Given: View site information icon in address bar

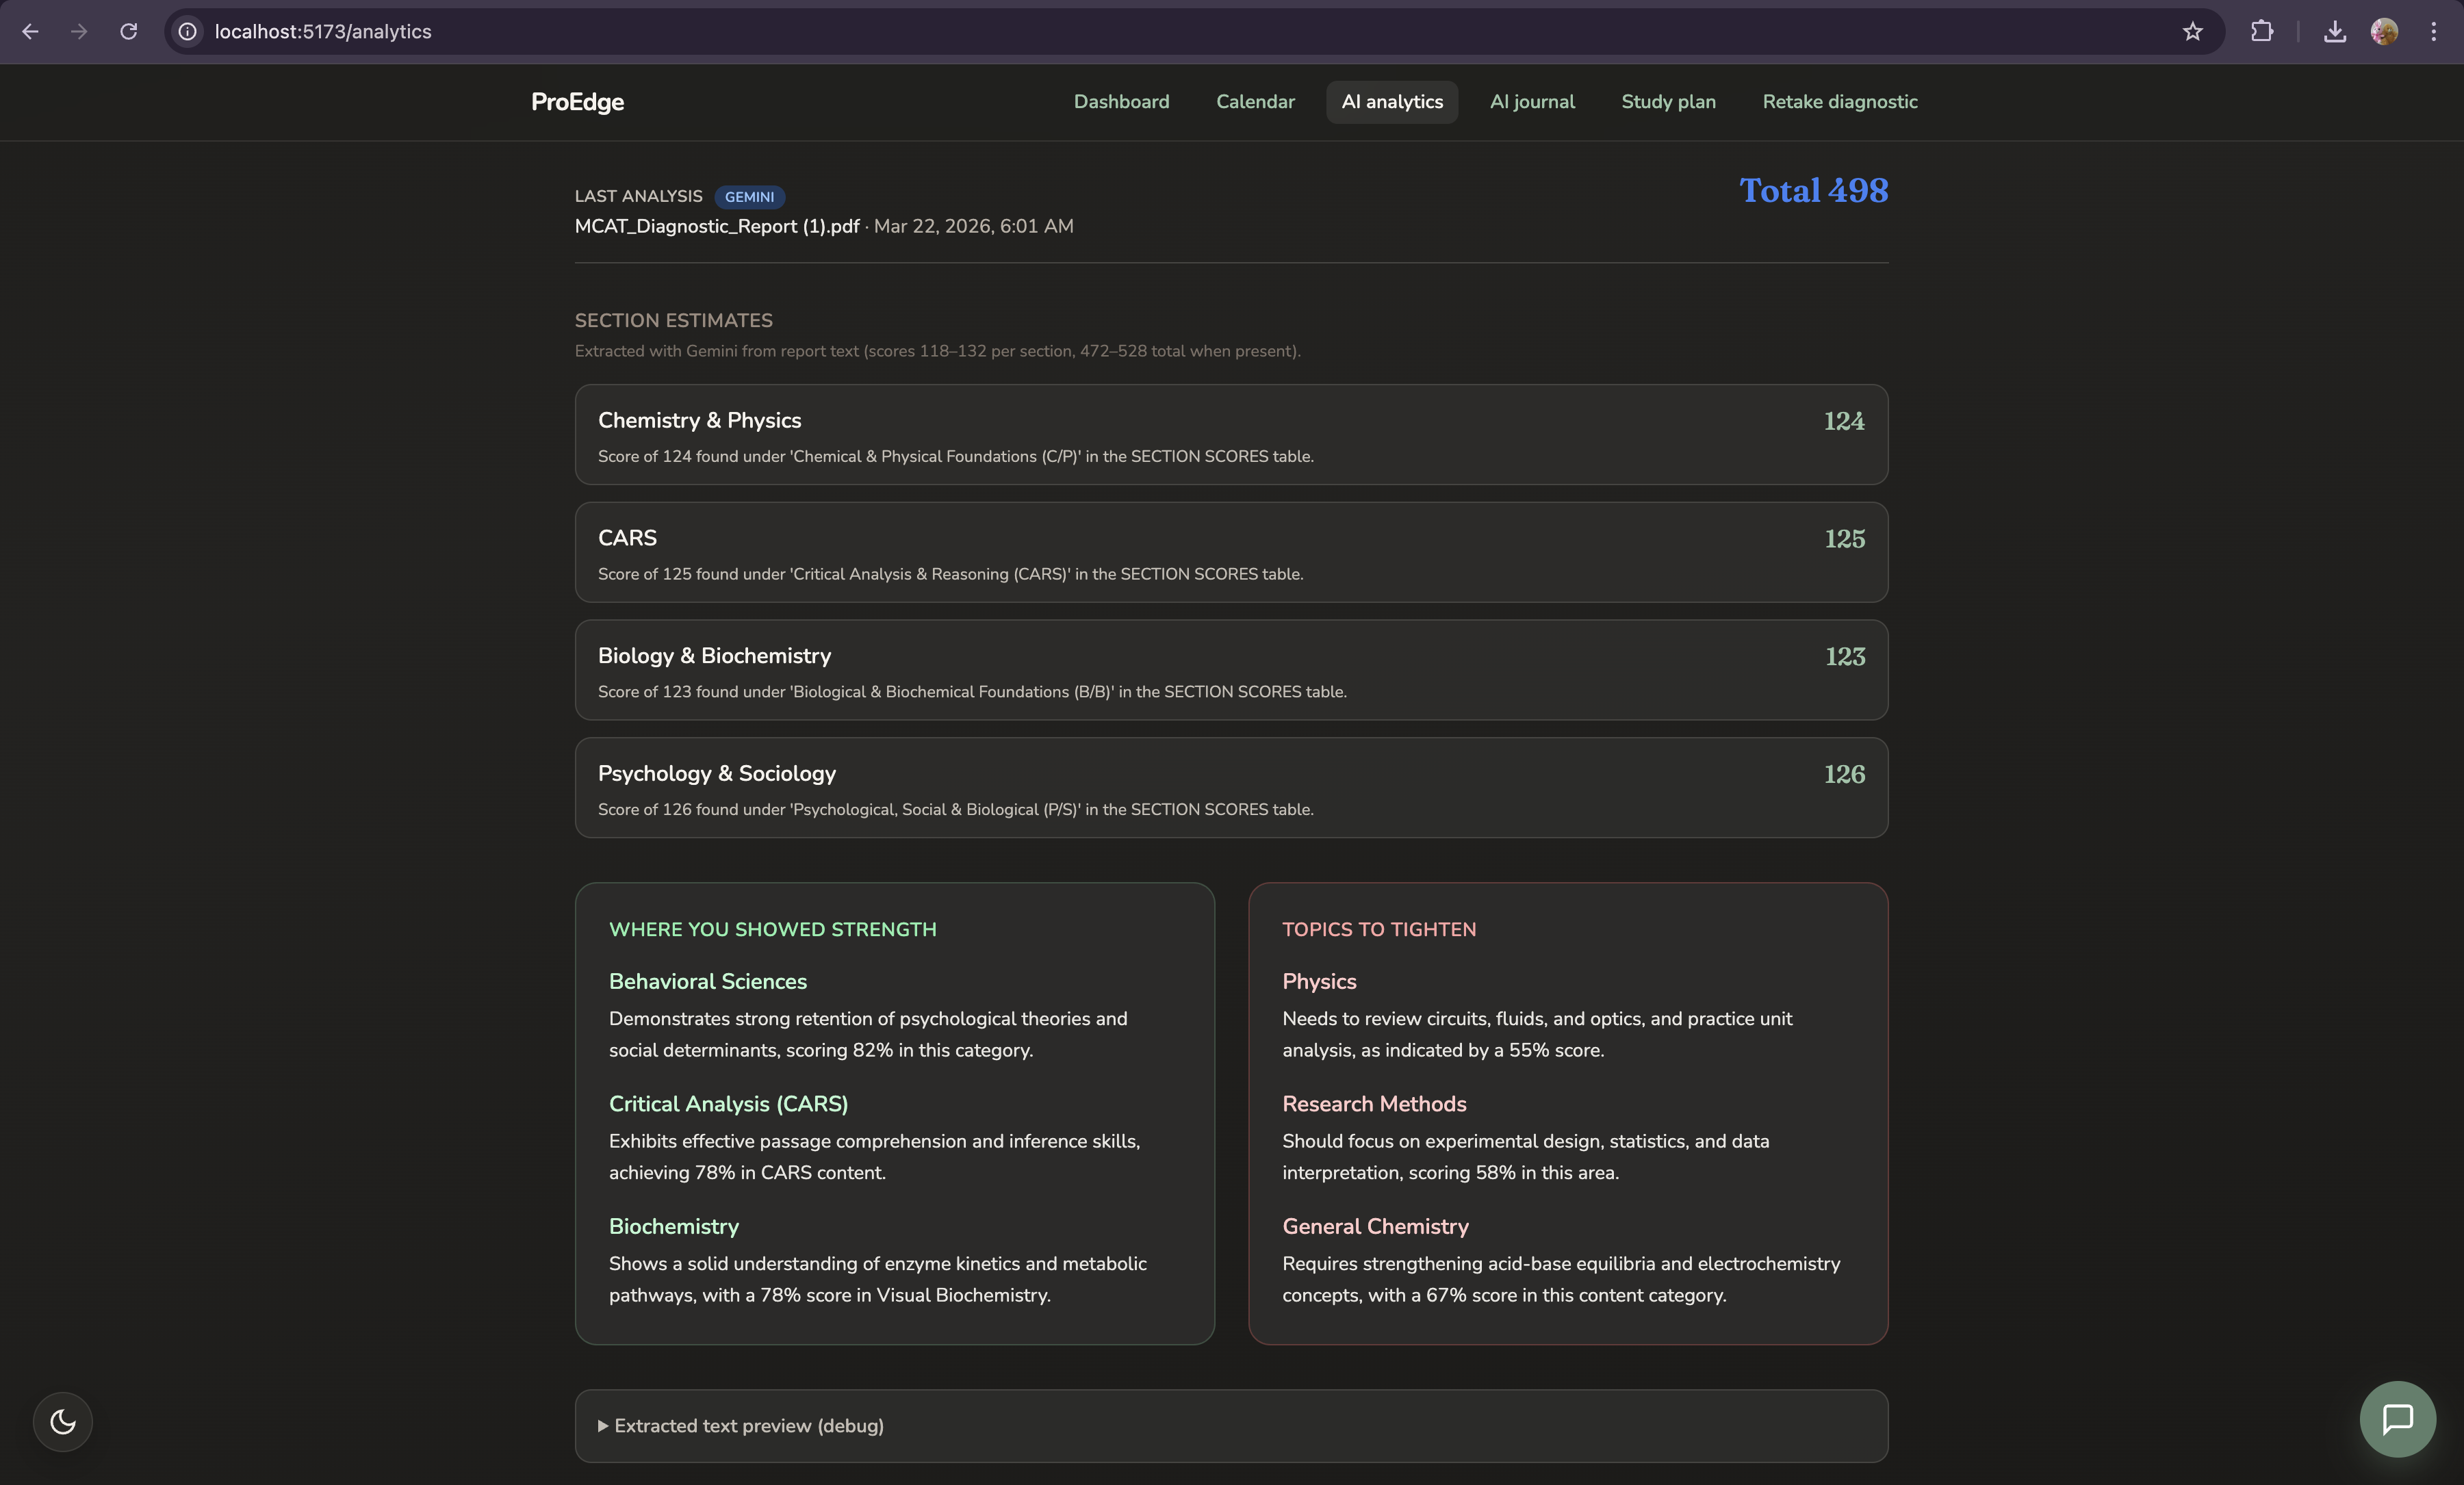Looking at the screenshot, I should click(188, 32).
